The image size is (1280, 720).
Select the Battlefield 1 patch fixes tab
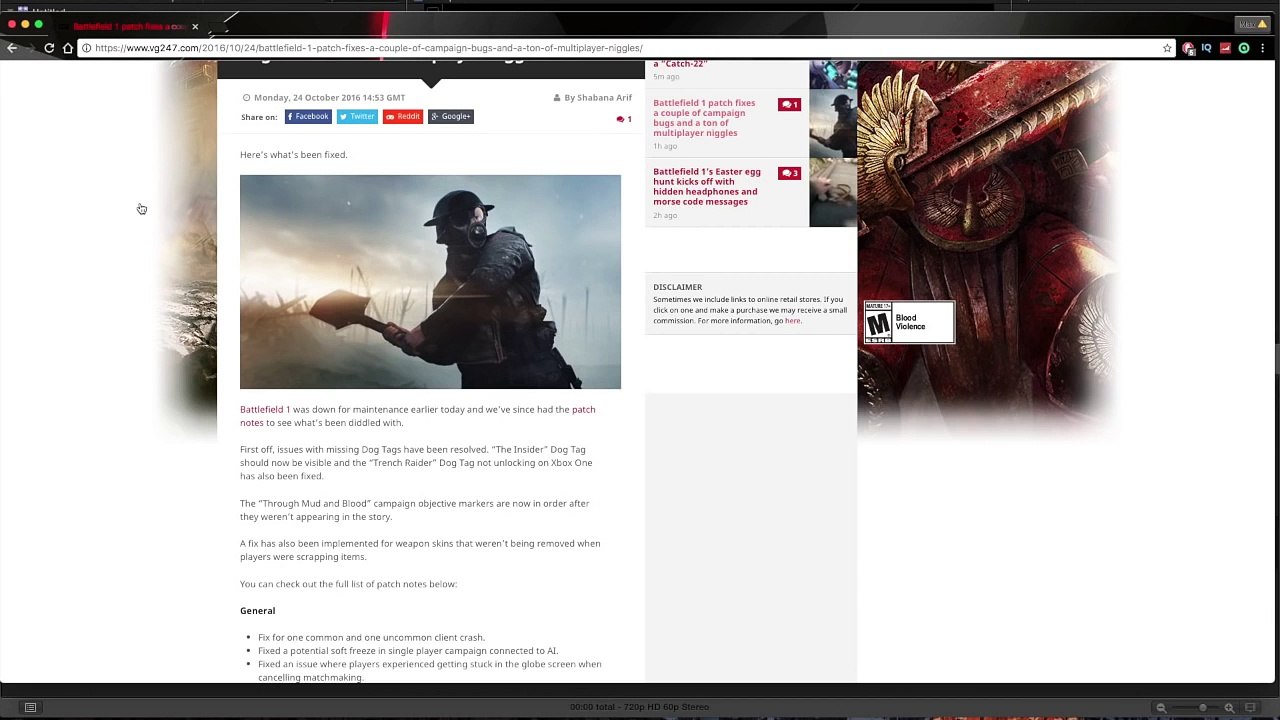click(128, 27)
